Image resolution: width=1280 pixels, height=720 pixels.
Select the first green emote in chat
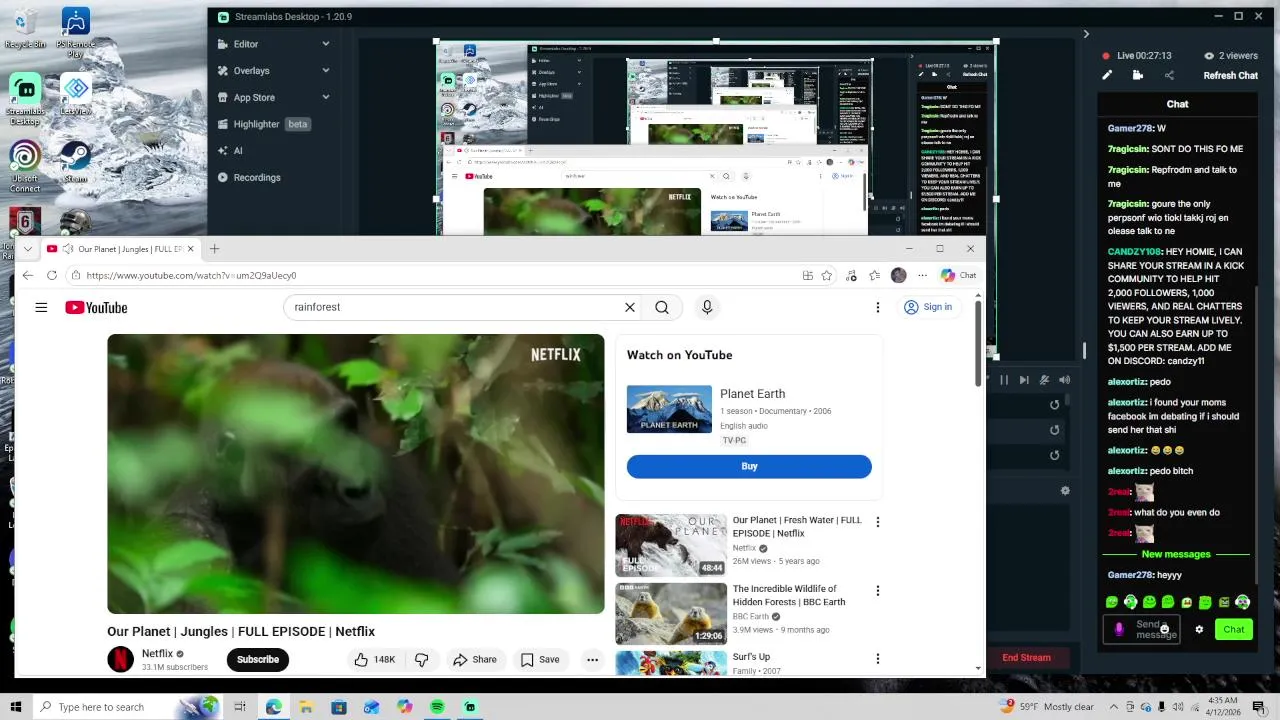pos(1112,602)
